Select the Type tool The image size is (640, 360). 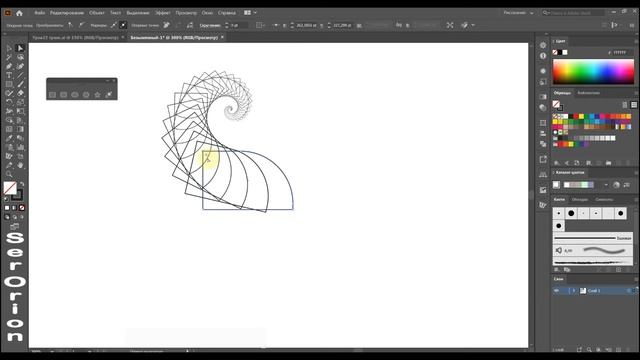(9, 75)
